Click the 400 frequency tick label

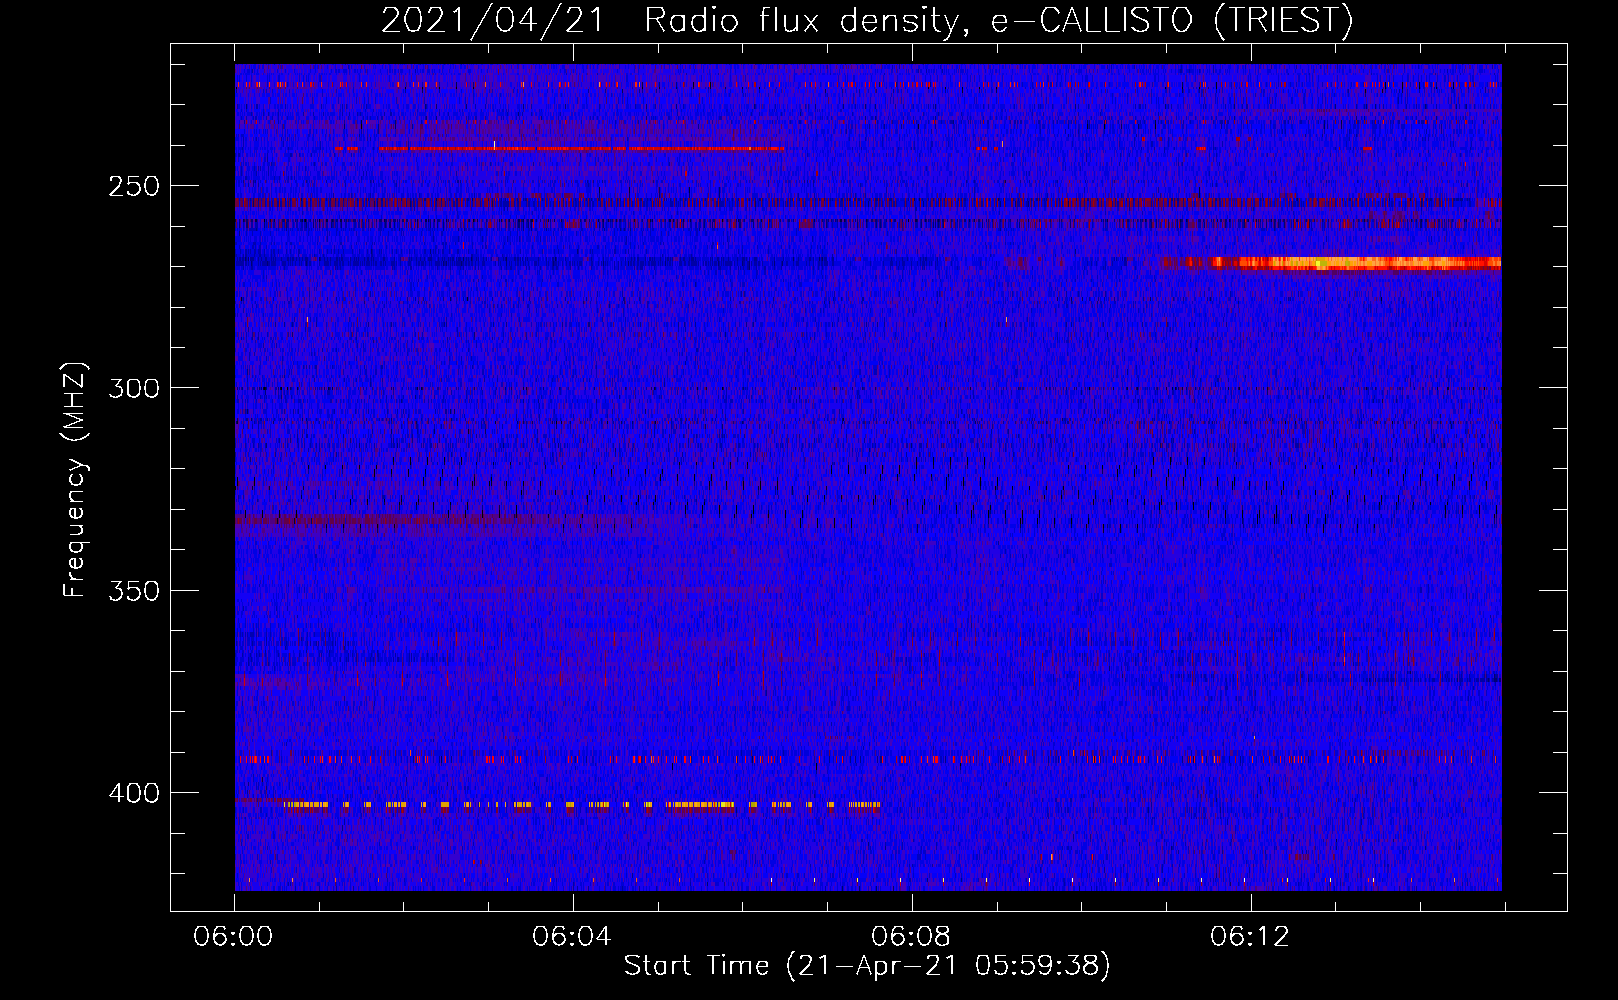(134, 793)
